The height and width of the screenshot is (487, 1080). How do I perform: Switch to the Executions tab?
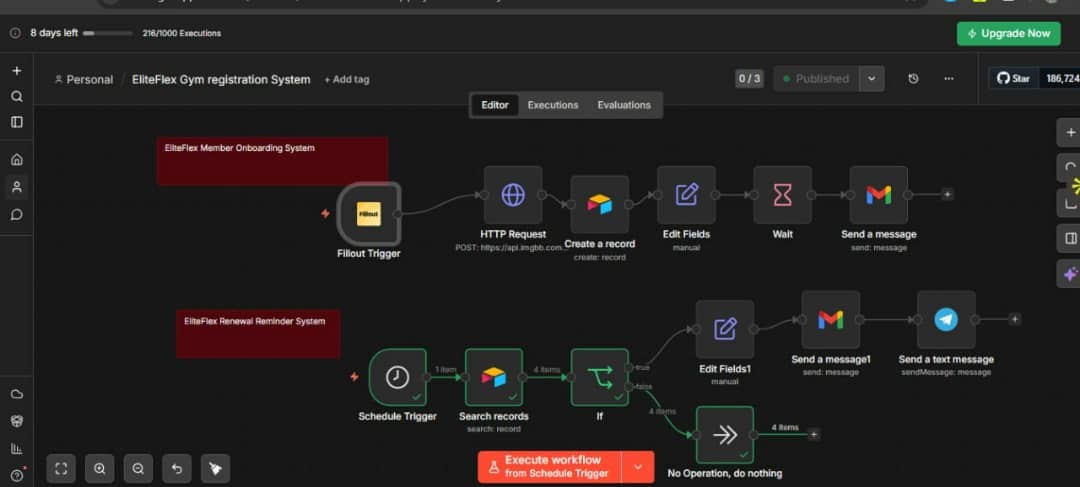(x=553, y=105)
